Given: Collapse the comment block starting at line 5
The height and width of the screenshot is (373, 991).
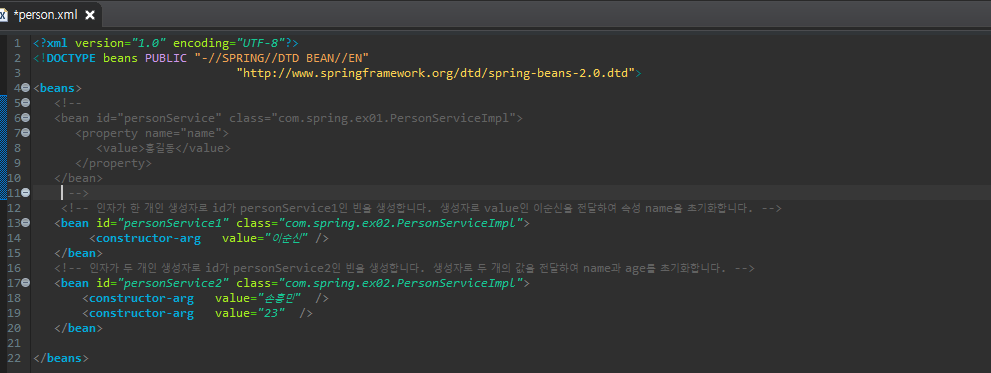Looking at the screenshot, I should [x=26, y=103].
